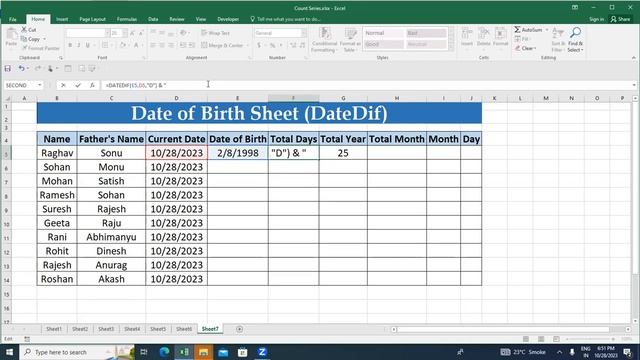Click the Redo arrow icon
The width and height of the screenshot is (640, 360).
click(38, 69)
